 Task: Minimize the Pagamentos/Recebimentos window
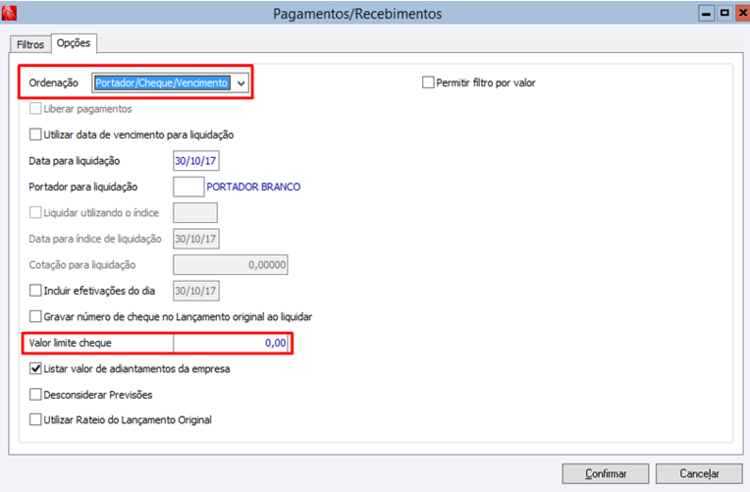706,13
